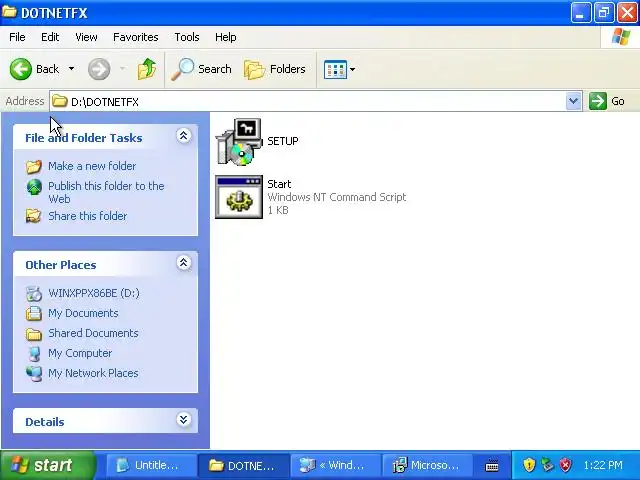Screen dimensions: 640x480
Task: Select the Start command script icon
Action: click(239, 197)
